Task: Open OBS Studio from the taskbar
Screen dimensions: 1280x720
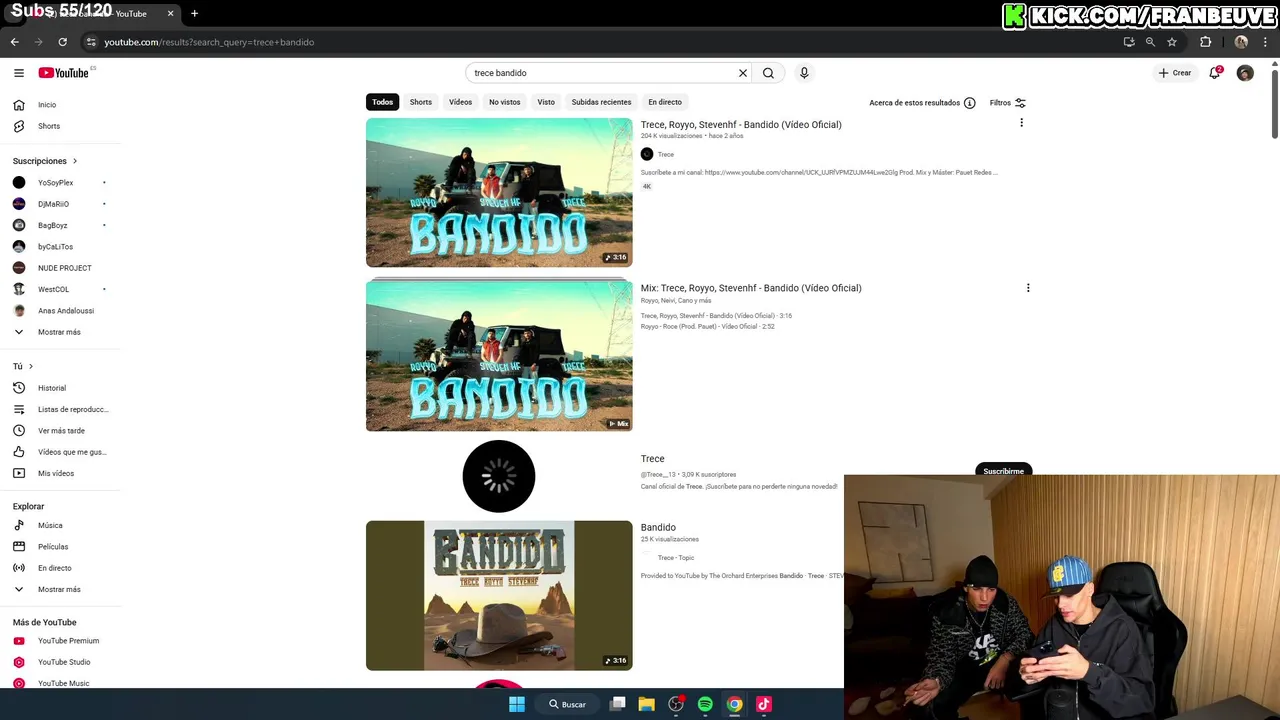Action: 676,704
